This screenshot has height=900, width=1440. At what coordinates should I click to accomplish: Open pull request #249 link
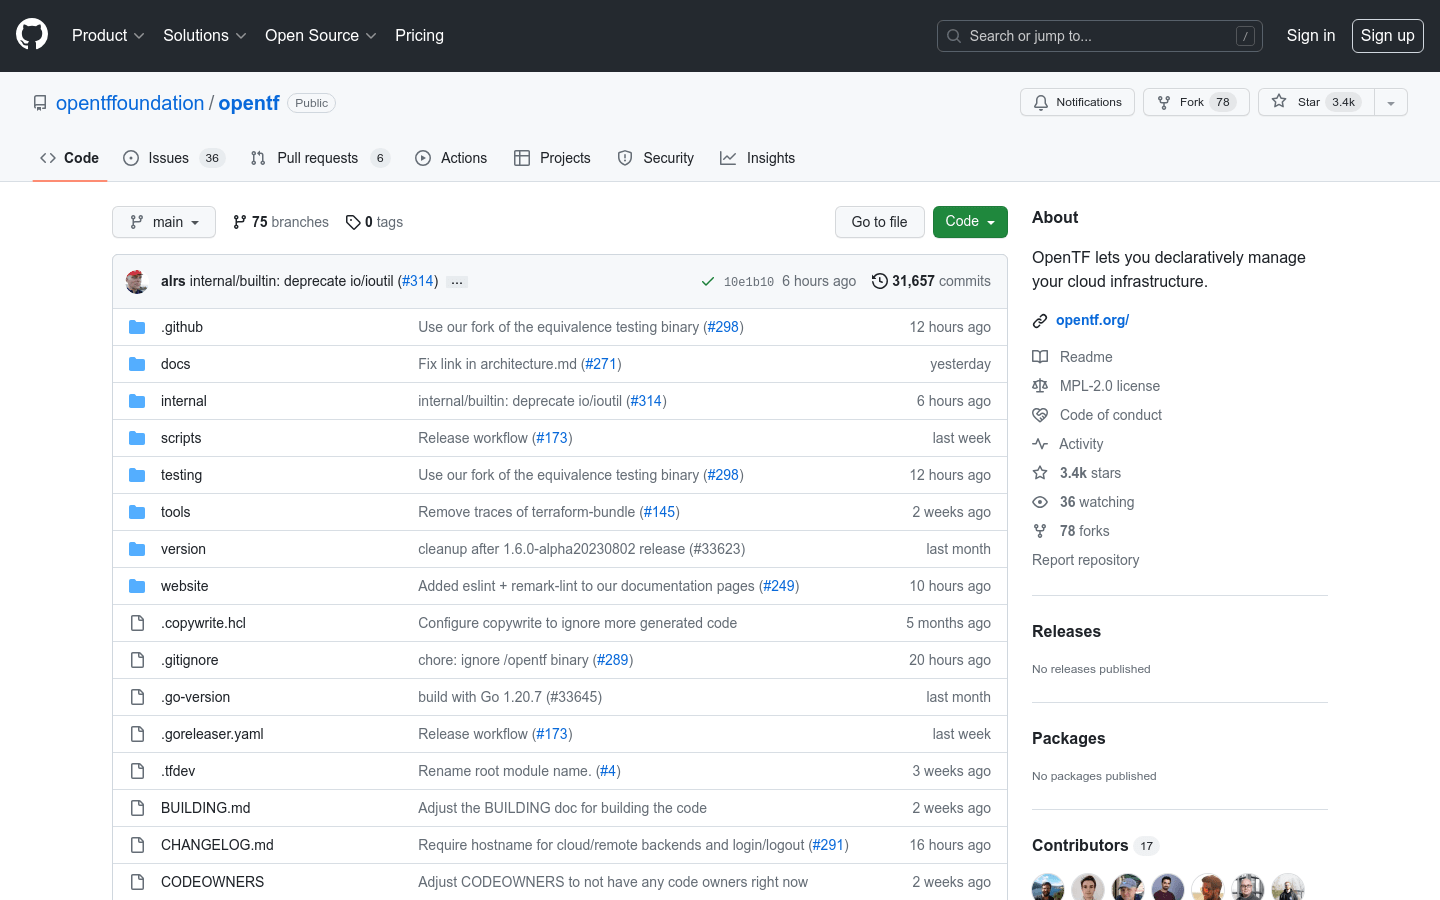click(x=779, y=586)
